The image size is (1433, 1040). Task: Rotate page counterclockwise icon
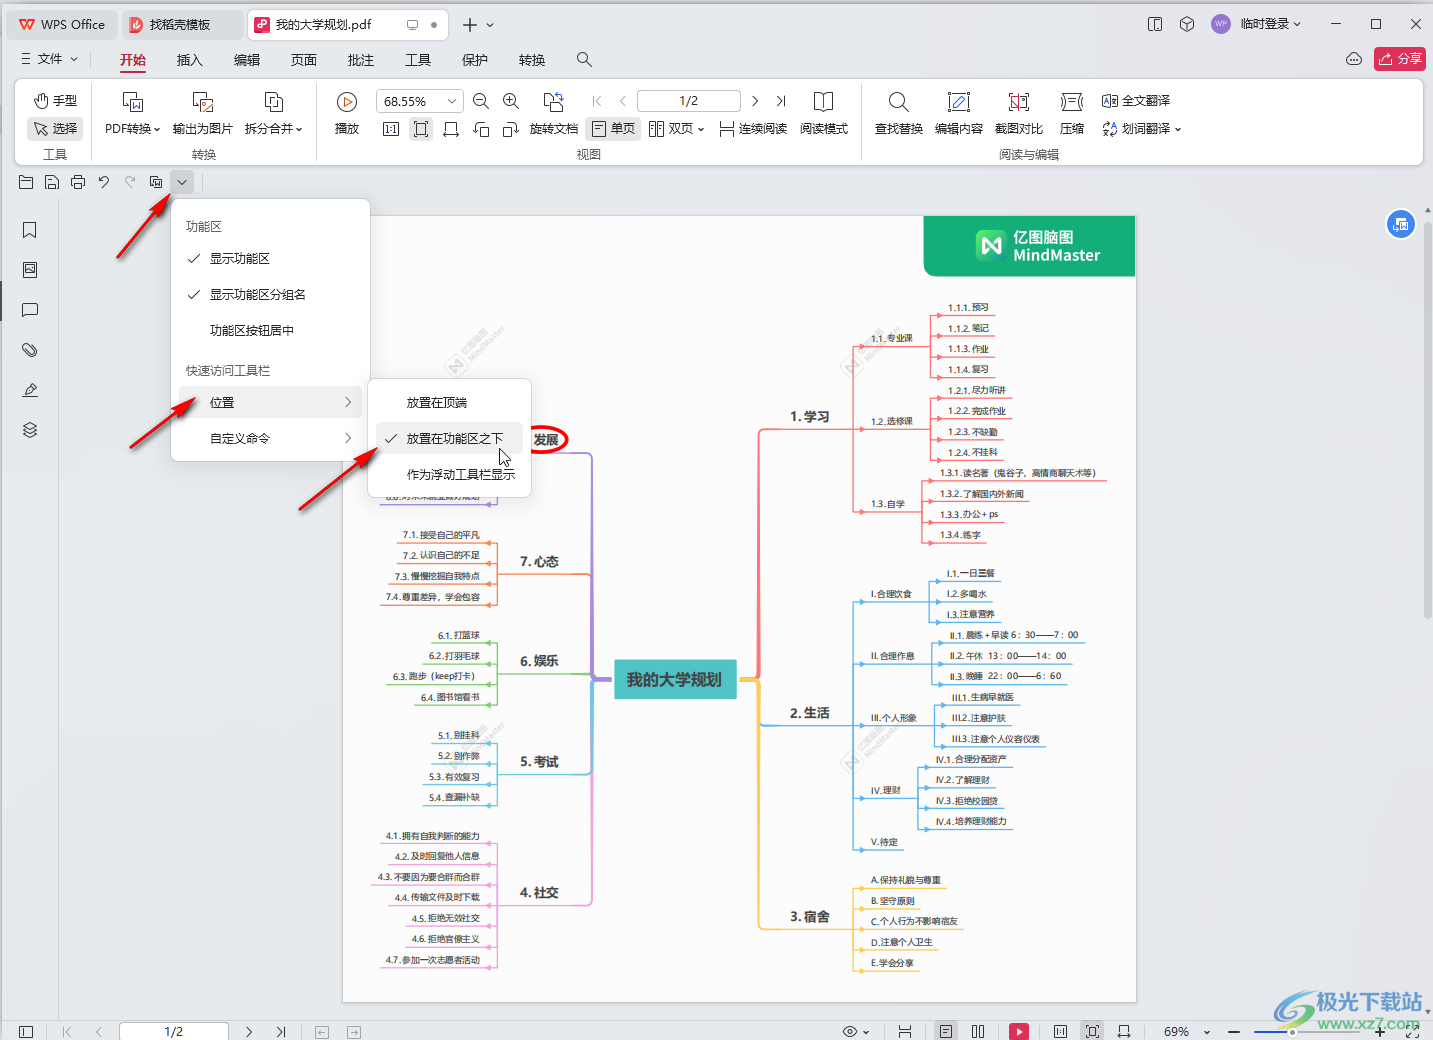pyautogui.click(x=481, y=129)
